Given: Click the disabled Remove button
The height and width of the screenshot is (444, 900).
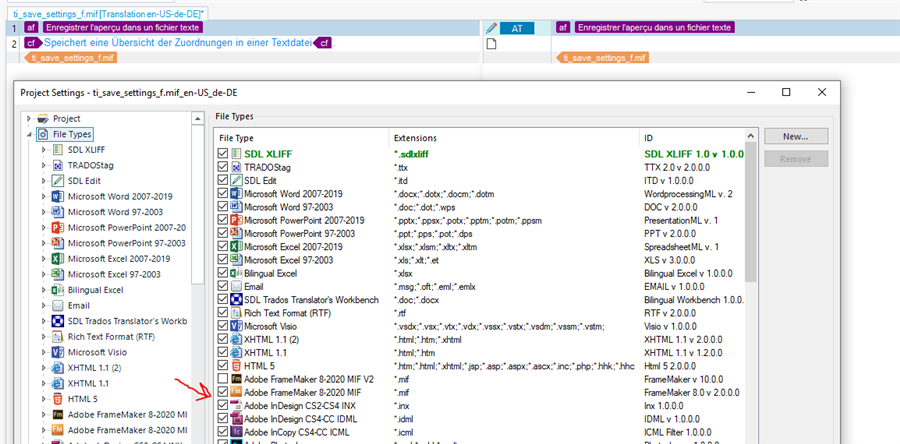Looking at the screenshot, I should coord(796,159).
